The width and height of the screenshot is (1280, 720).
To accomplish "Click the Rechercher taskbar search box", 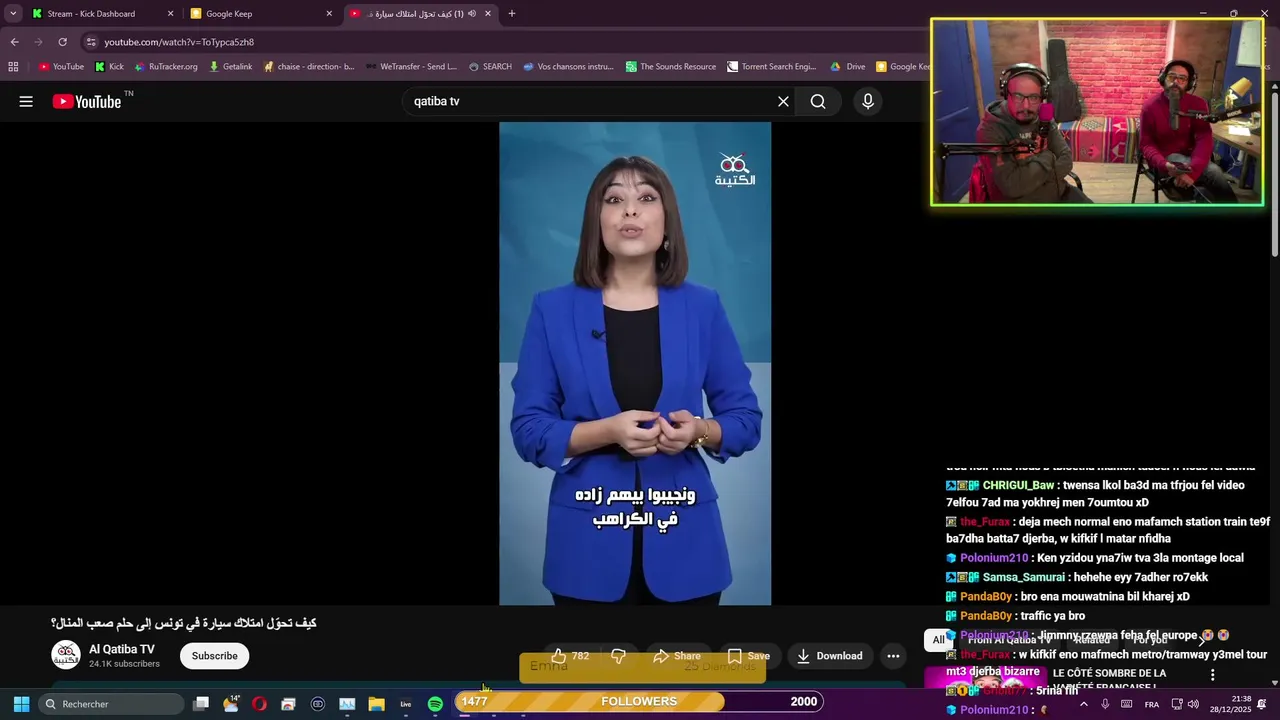I will coord(111,704).
